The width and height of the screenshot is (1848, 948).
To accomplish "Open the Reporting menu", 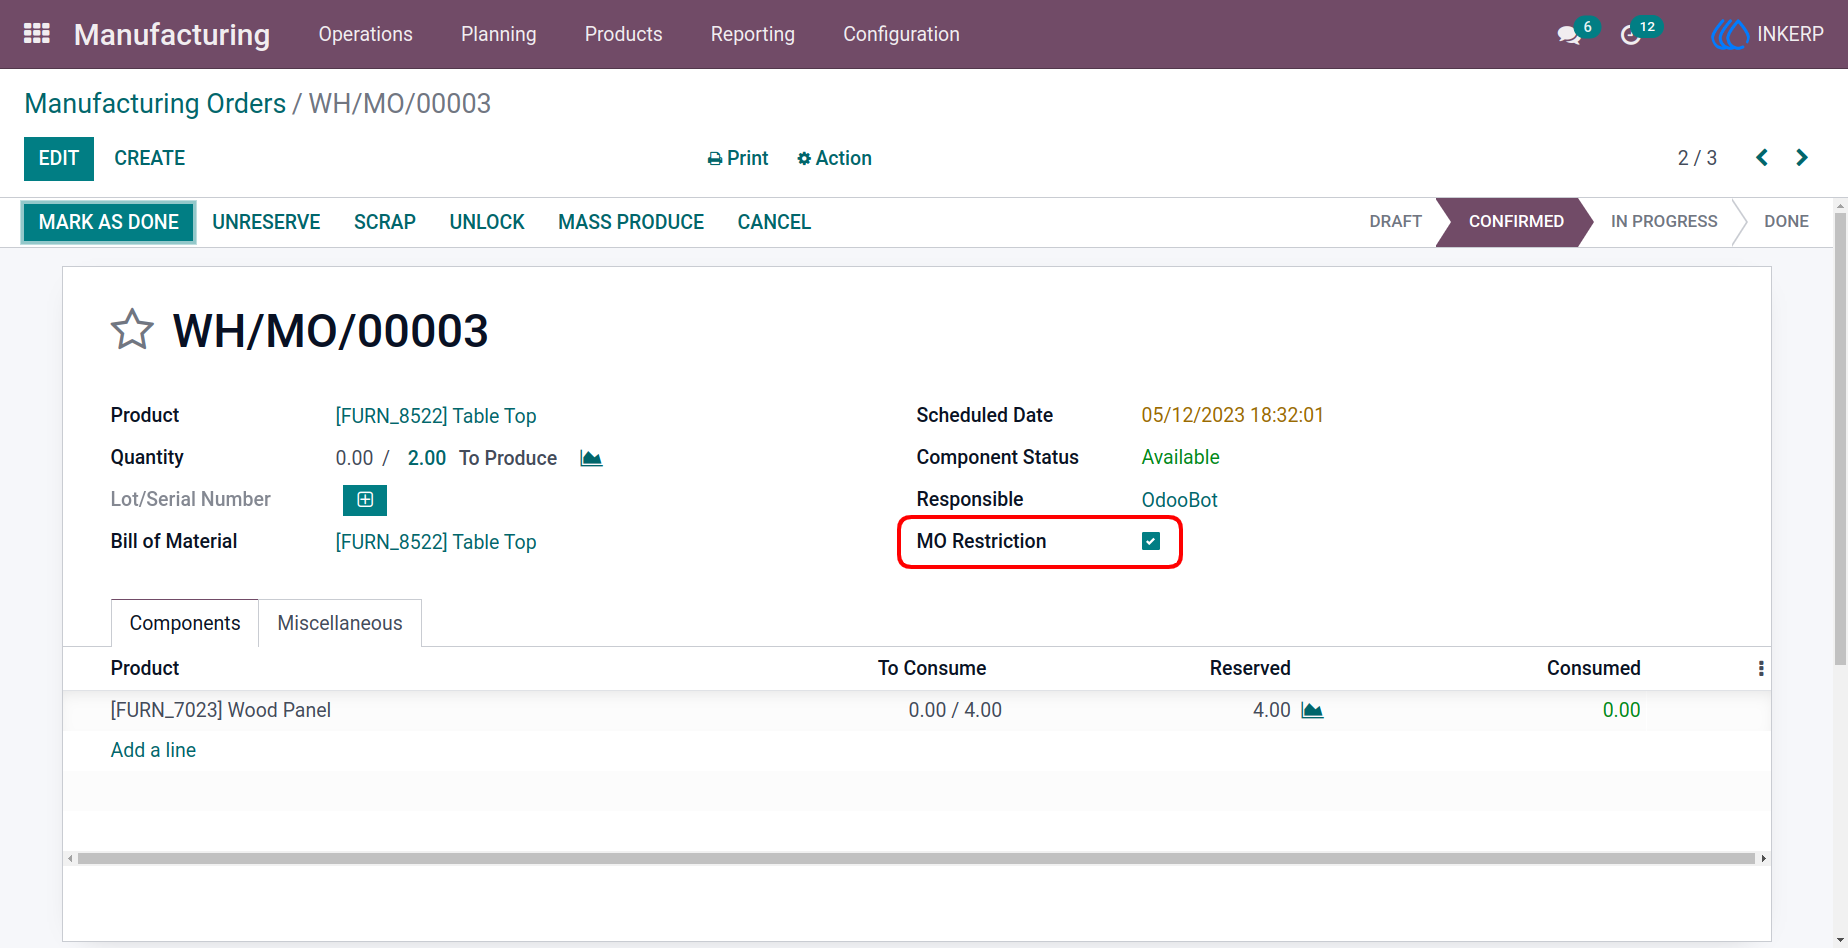I will (752, 34).
